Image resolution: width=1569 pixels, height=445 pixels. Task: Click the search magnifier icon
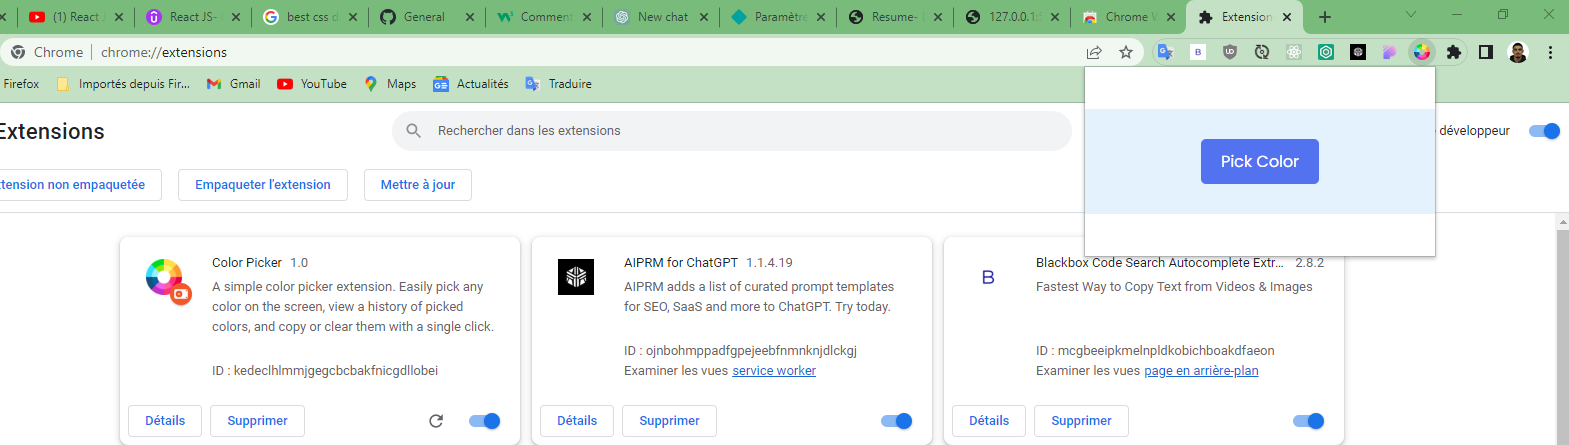[414, 131]
